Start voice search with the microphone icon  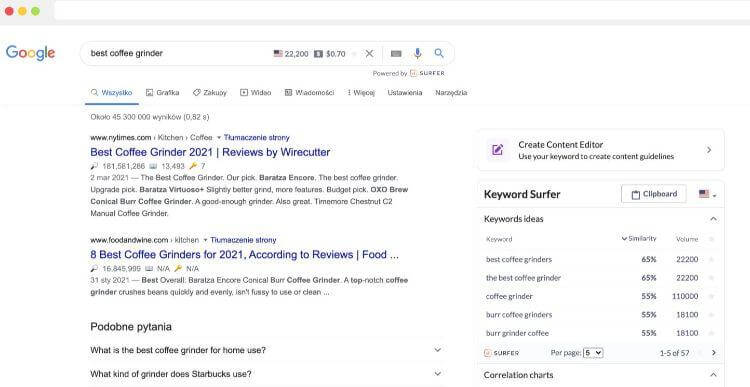pyautogui.click(x=418, y=54)
